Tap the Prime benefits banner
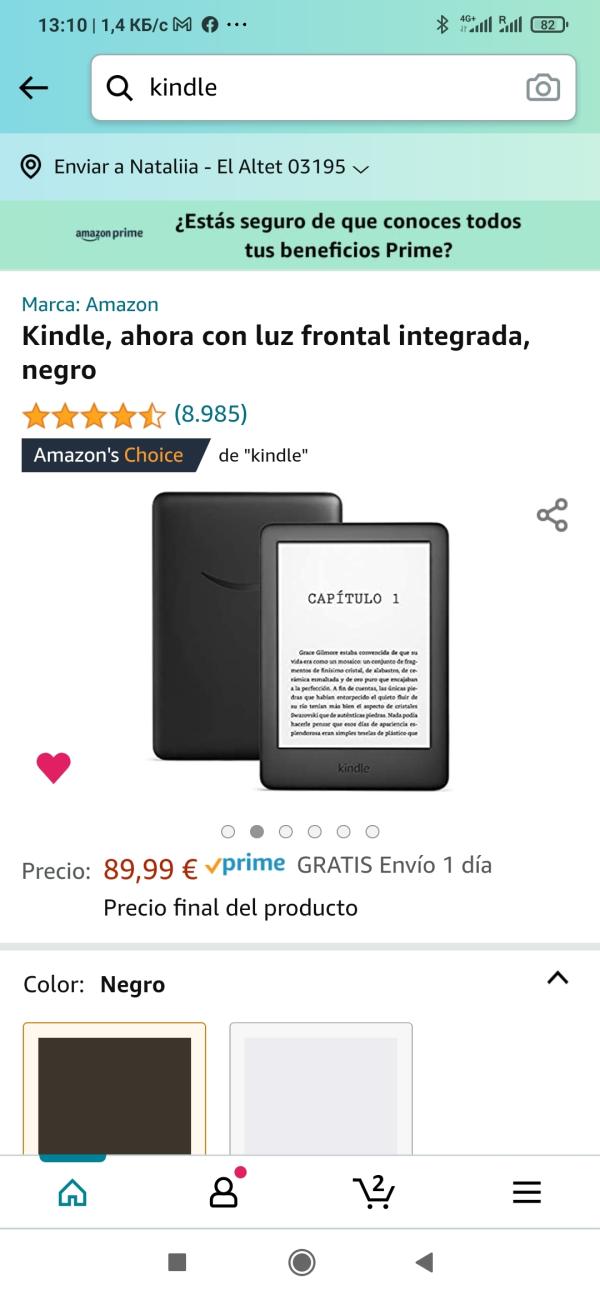Screen dimensions: 600x1299 [x=300, y=235]
